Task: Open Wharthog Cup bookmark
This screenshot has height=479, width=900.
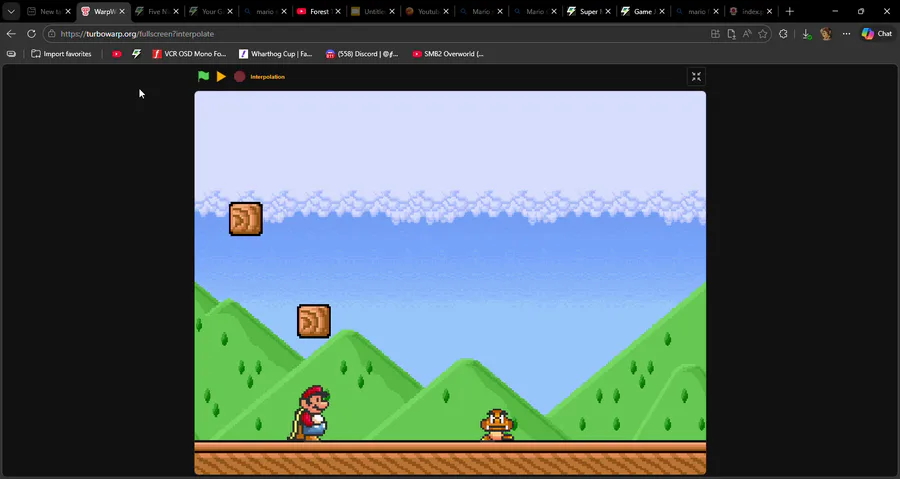Action: click(x=276, y=54)
